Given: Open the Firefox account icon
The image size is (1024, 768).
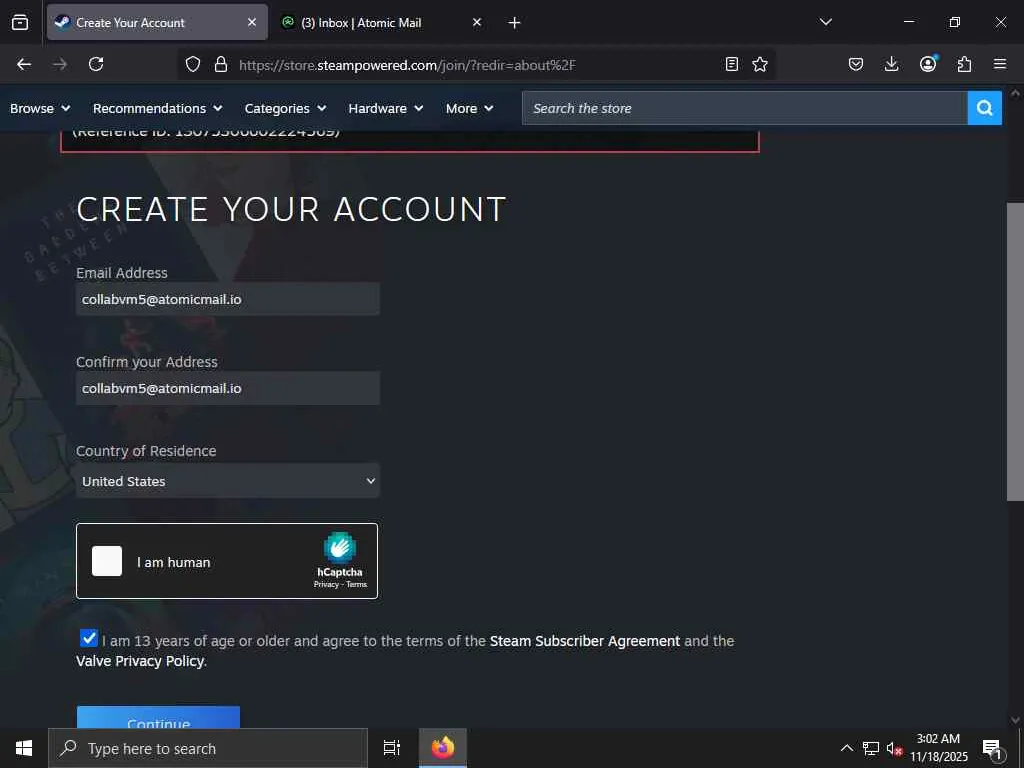Looking at the screenshot, I should [928, 63].
